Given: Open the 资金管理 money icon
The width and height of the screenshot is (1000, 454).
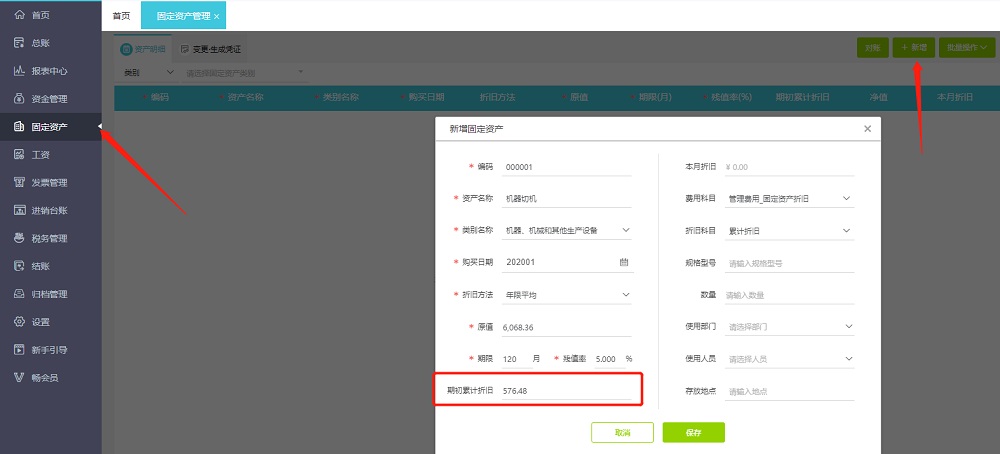Looking at the screenshot, I should tap(19, 99).
